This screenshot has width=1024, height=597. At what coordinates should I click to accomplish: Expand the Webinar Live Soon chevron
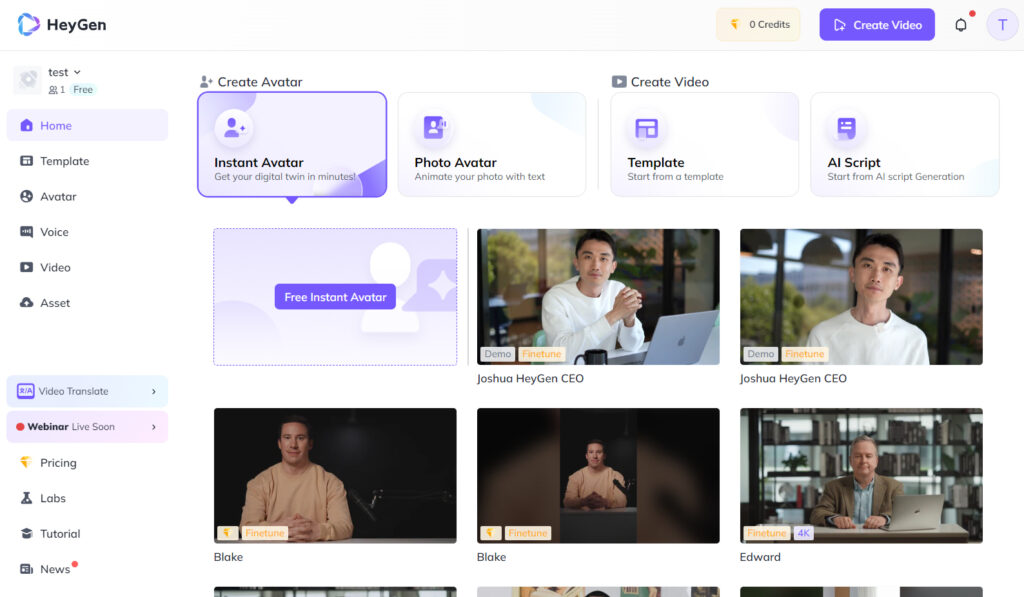coord(154,427)
